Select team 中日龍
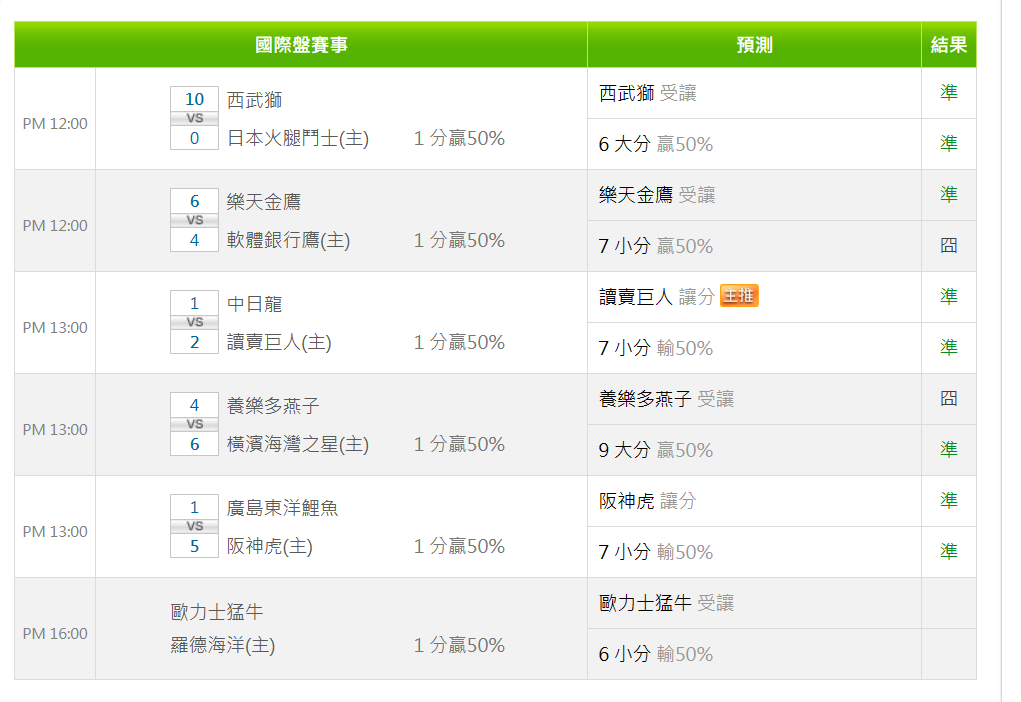This screenshot has width=1021, height=702. (255, 304)
